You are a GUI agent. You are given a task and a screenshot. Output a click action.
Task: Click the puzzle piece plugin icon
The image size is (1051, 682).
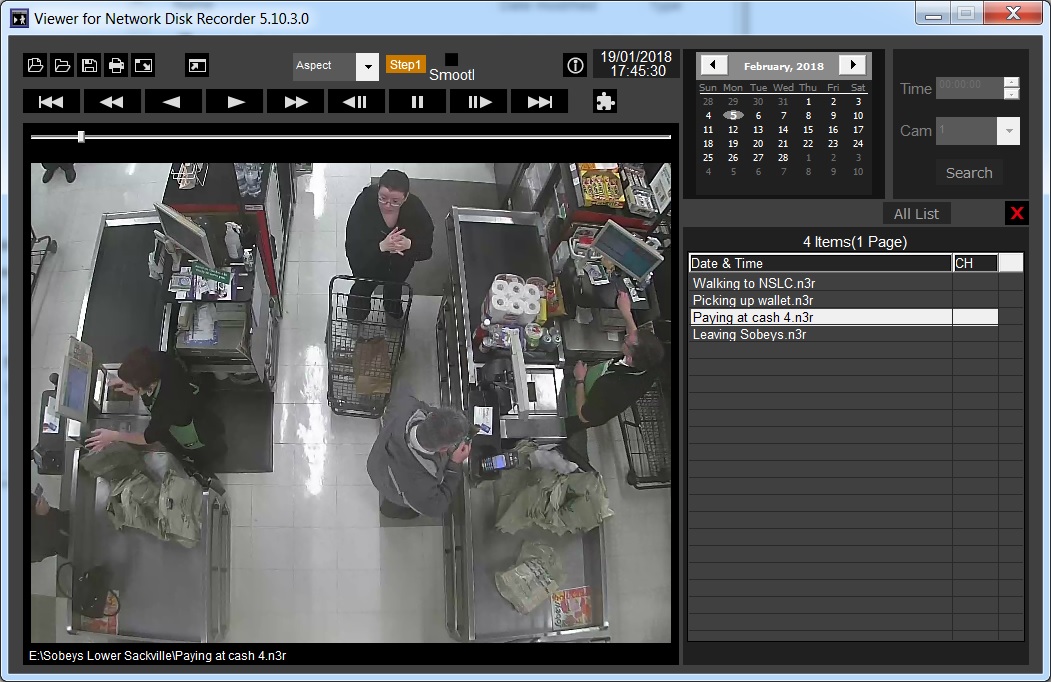click(604, 101)
